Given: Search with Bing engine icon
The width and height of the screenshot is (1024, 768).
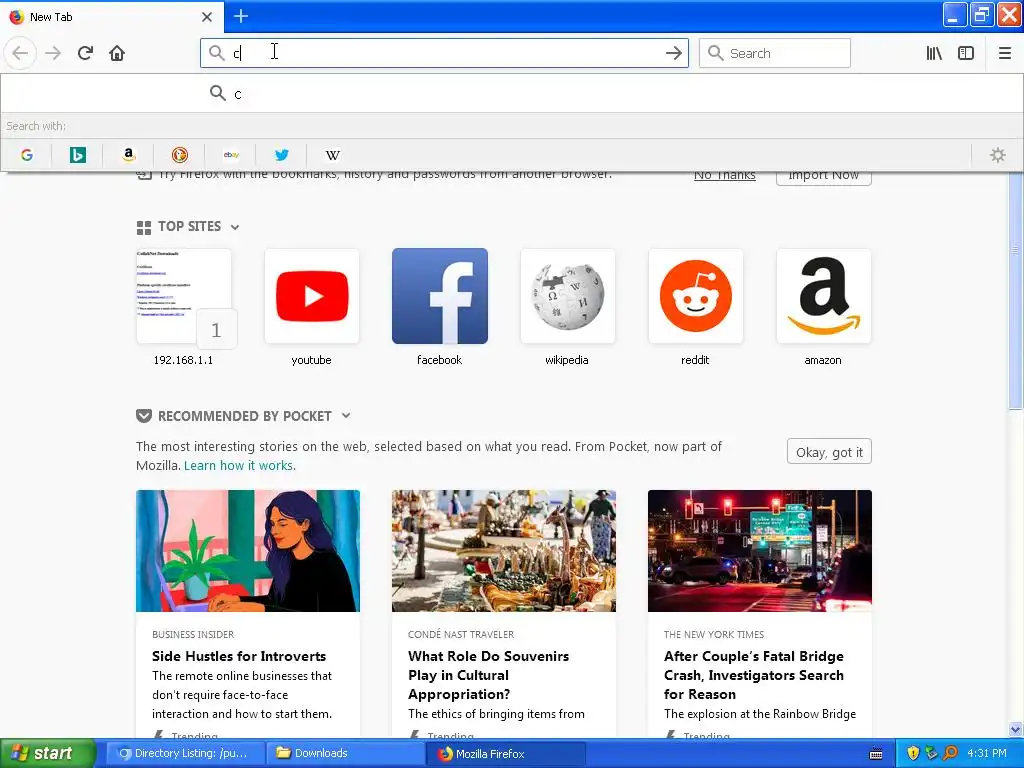Looking at the screenshot, I should pos(78,155).
